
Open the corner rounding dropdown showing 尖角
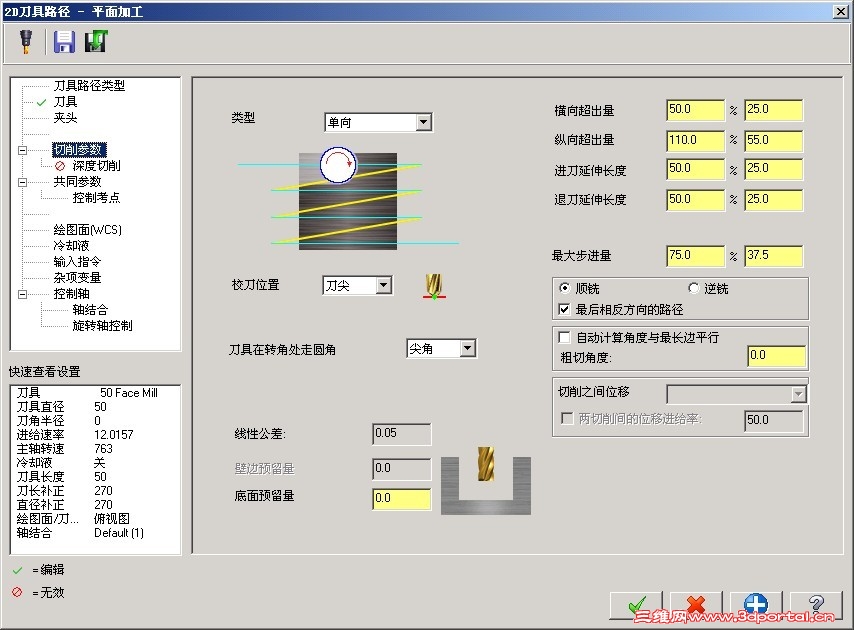pyautogui.click(x=468, y=348)
